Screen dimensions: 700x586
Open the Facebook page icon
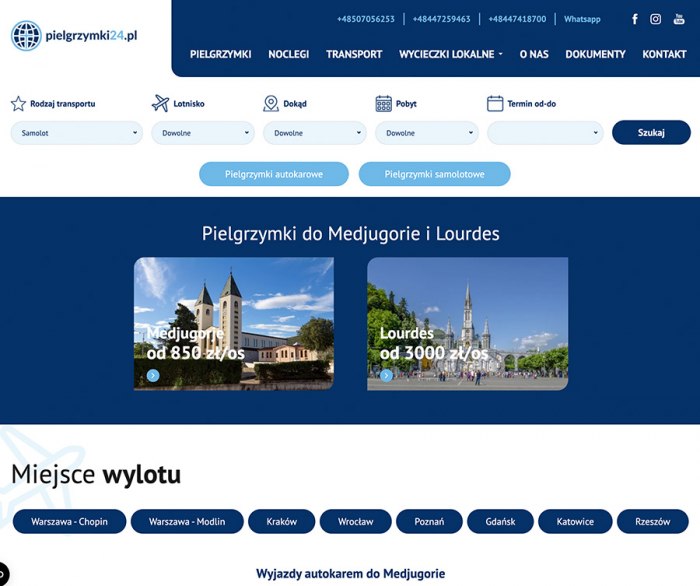pos(635,19)
